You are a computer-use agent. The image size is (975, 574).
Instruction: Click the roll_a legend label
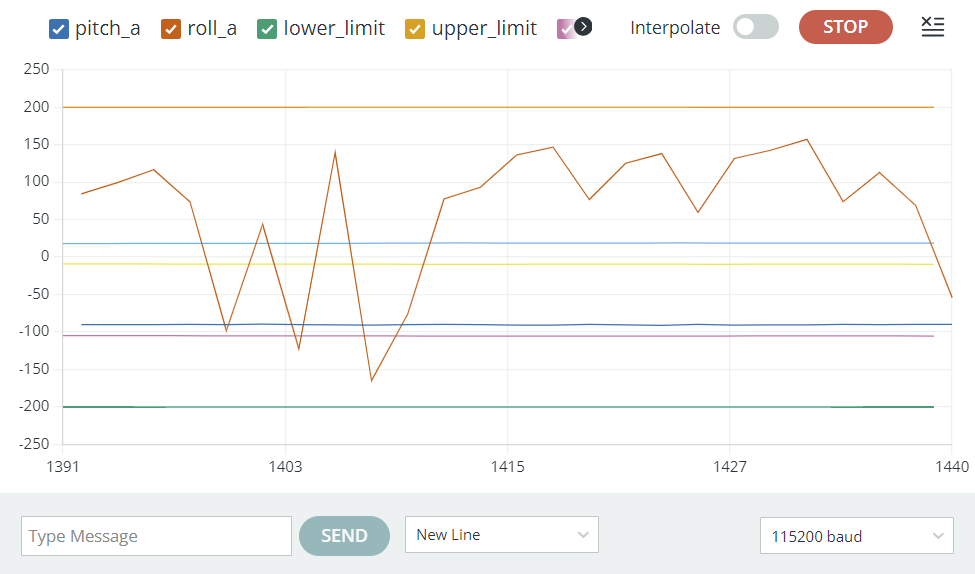212,28
